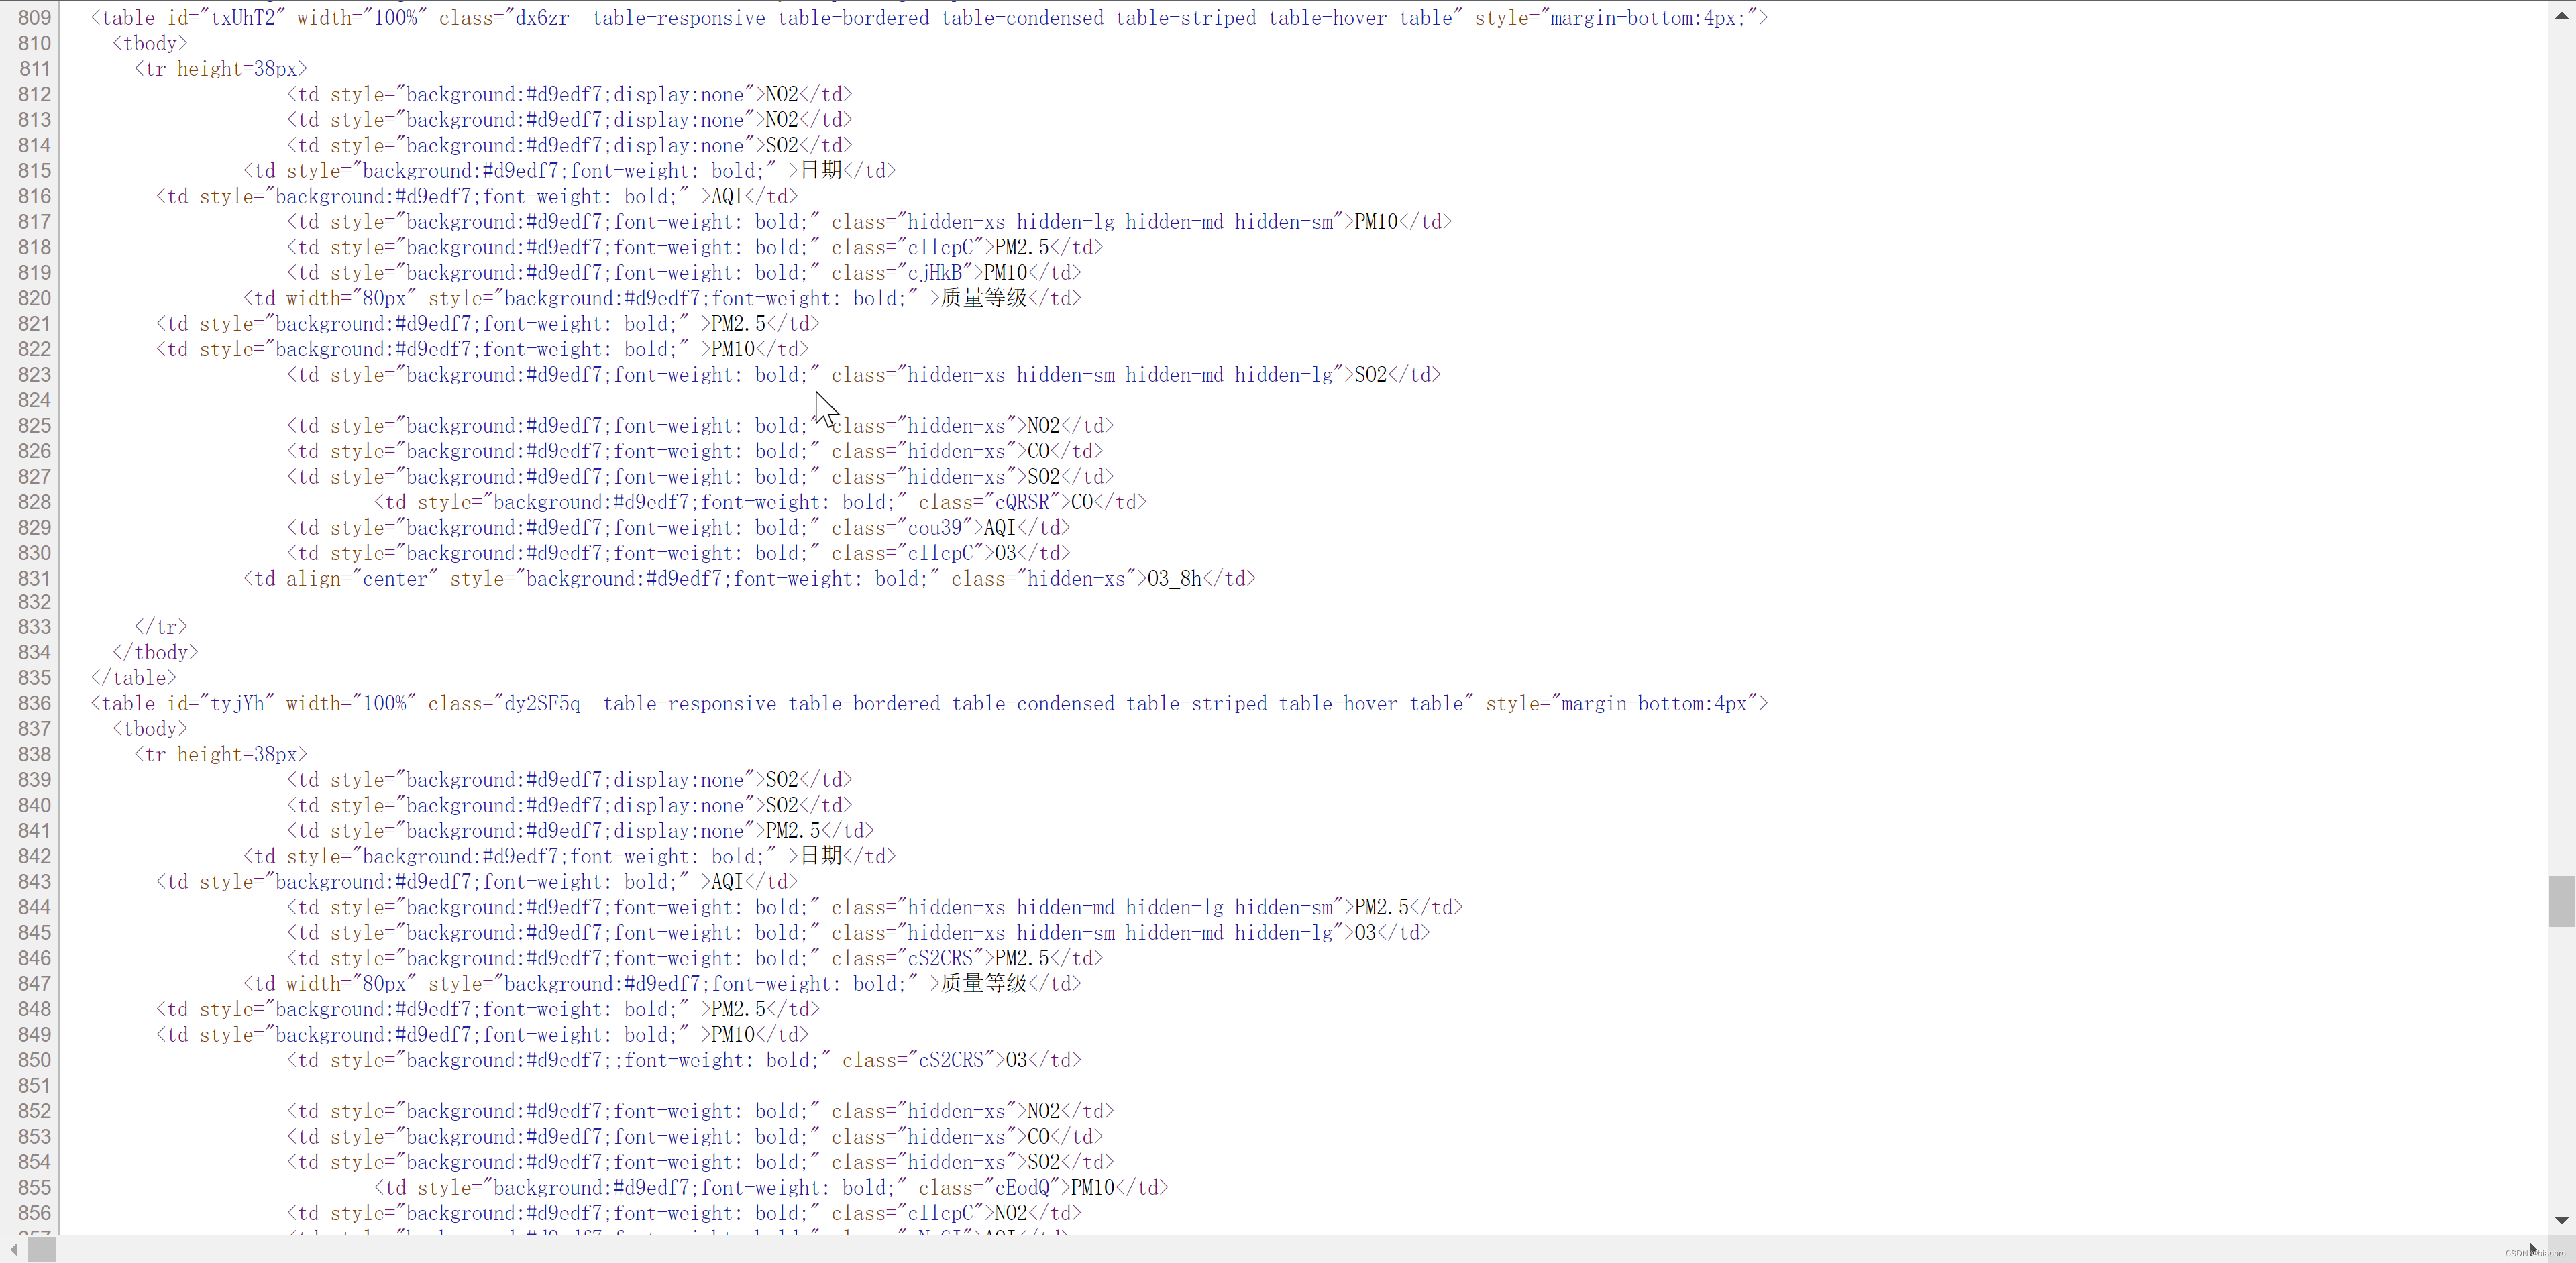Click the class "cEodQ" attribute on line 855
The image size is (2576, 1263).
(x=1021, y=1188)
